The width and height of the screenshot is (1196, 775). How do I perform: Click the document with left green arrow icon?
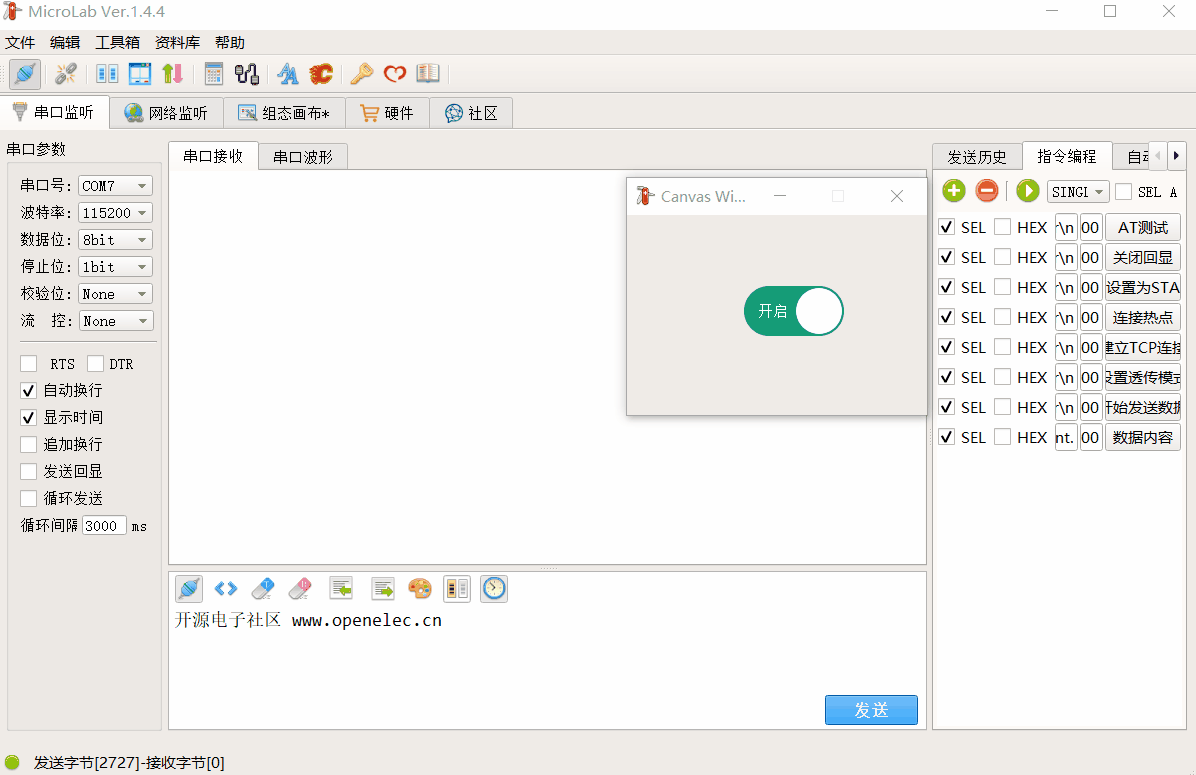(x=341, y=589)
